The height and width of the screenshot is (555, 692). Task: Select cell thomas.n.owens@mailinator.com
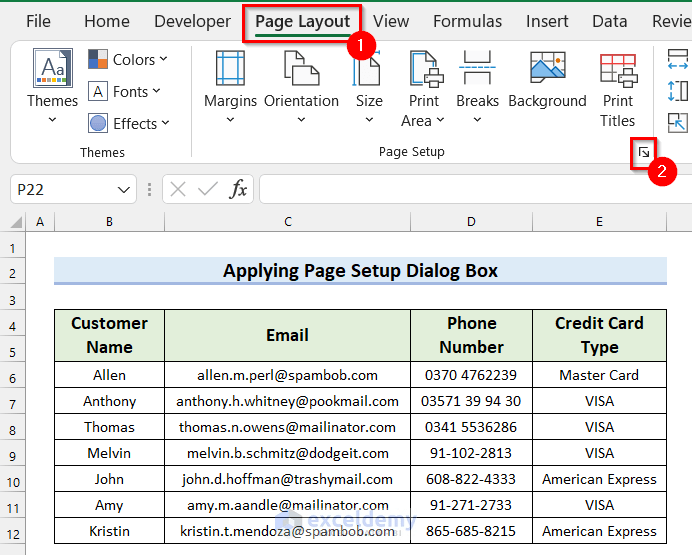[x=288, y=427]
